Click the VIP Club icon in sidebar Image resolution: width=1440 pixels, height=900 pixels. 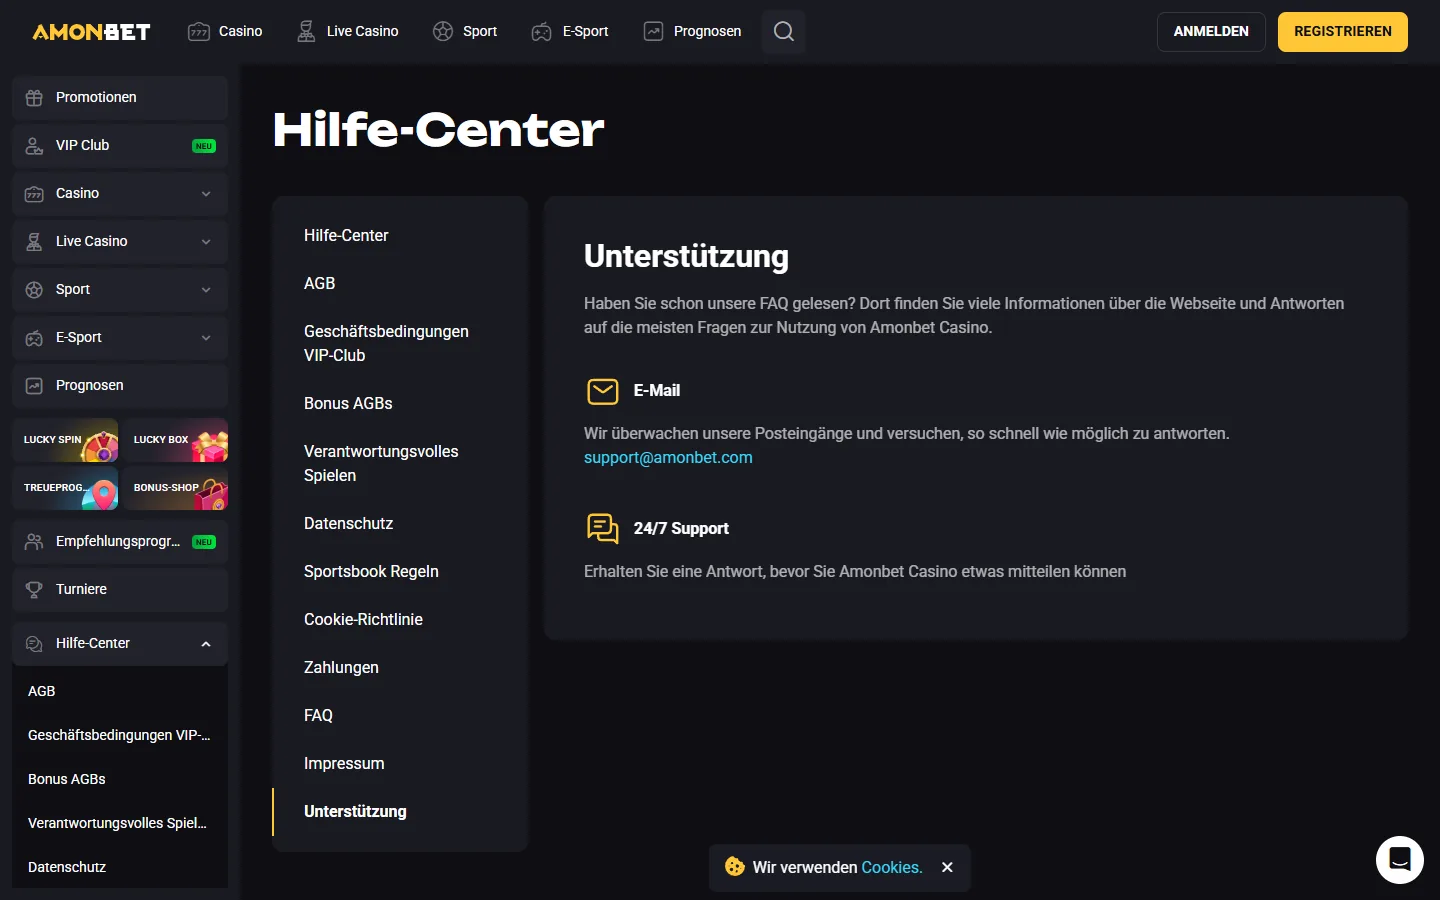coord(34,145)
